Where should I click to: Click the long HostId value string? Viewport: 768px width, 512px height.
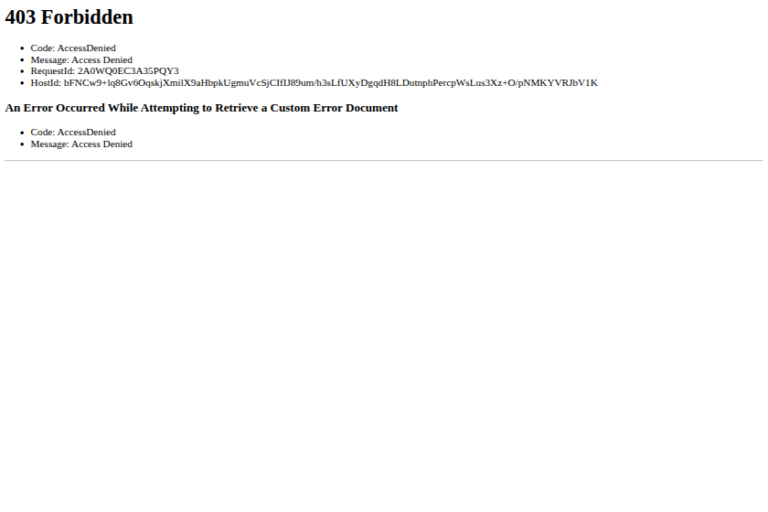click(x=331, y=83)
